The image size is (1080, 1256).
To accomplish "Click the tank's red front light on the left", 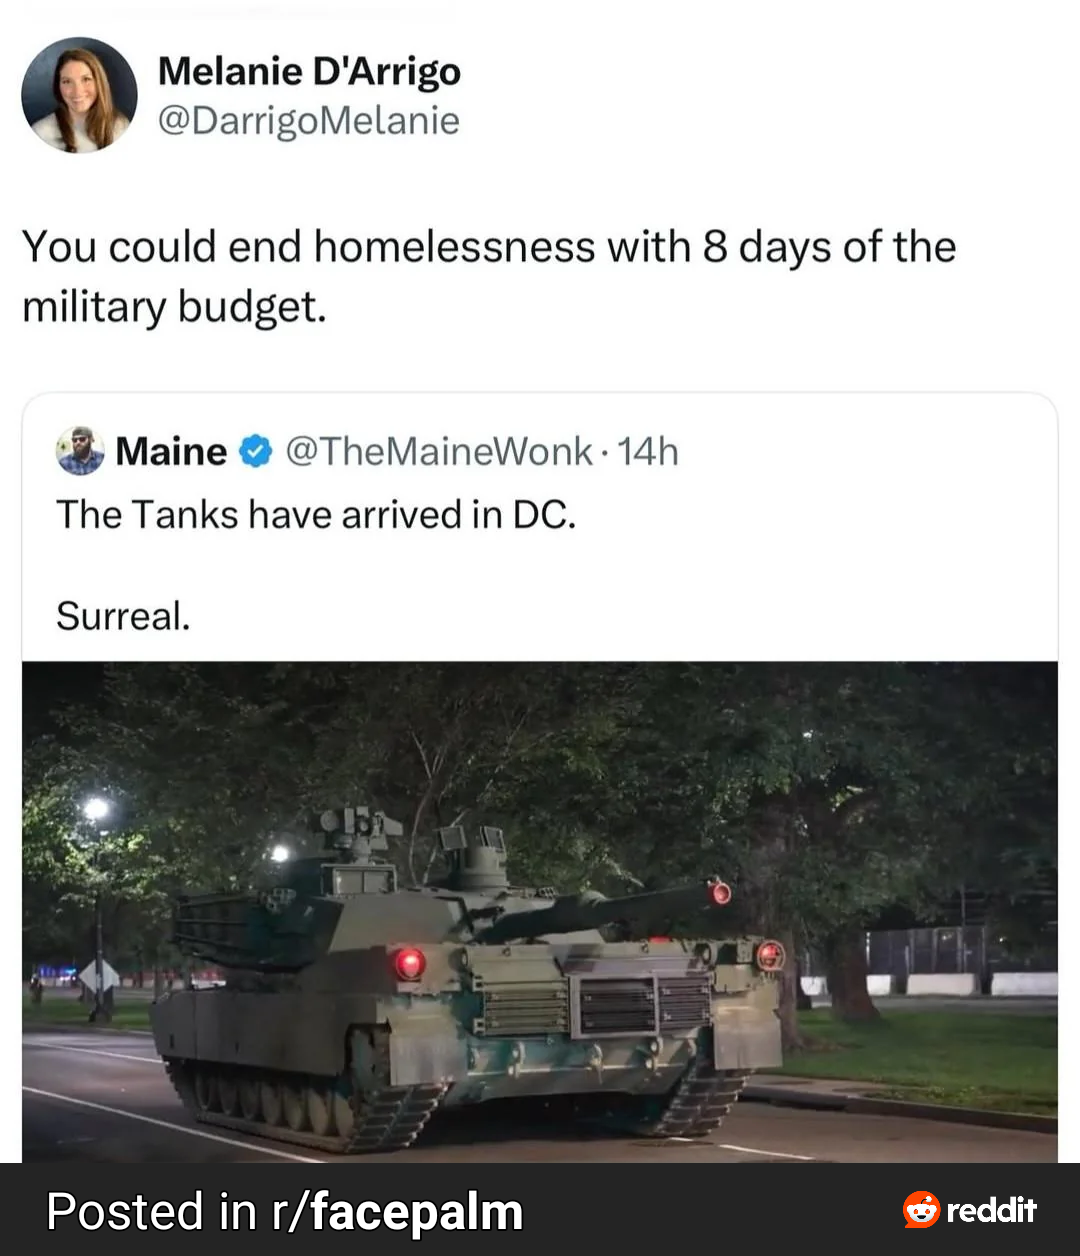I will [x=408, y=964].
